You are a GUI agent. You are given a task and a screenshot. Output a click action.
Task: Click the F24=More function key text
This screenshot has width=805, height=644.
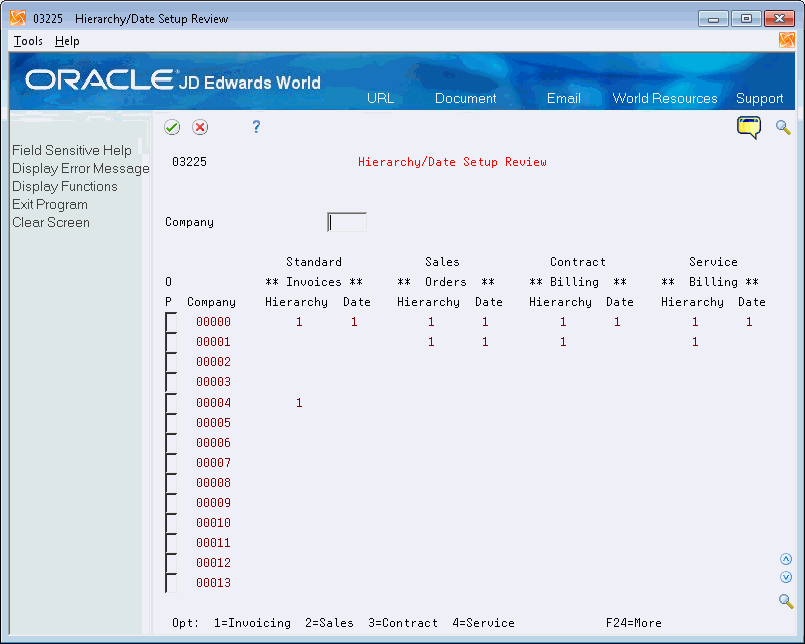(x=634, y=623)
